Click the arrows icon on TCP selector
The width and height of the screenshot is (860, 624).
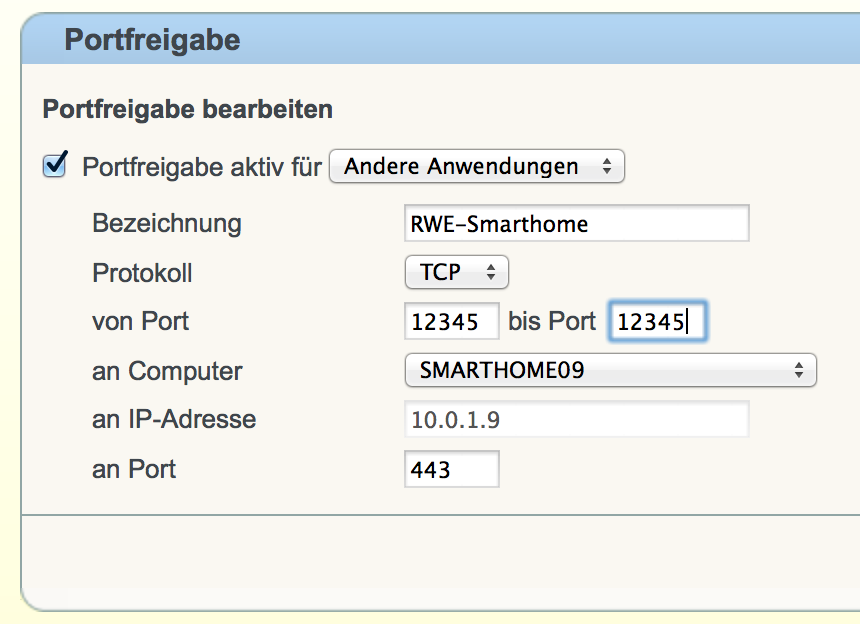(491, 272)
